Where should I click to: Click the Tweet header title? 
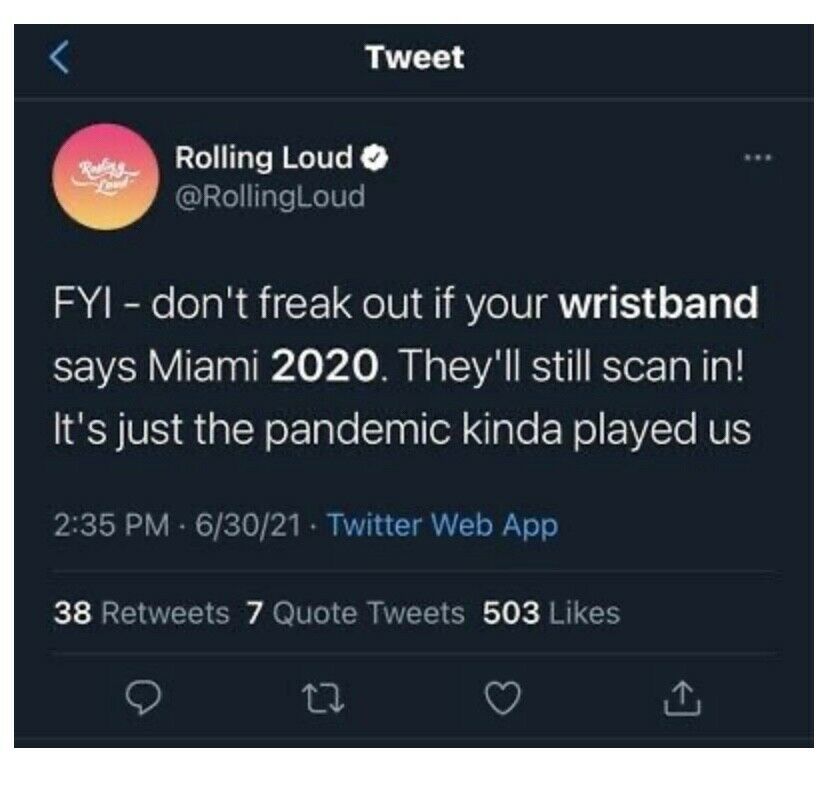[x=416, y=57]
